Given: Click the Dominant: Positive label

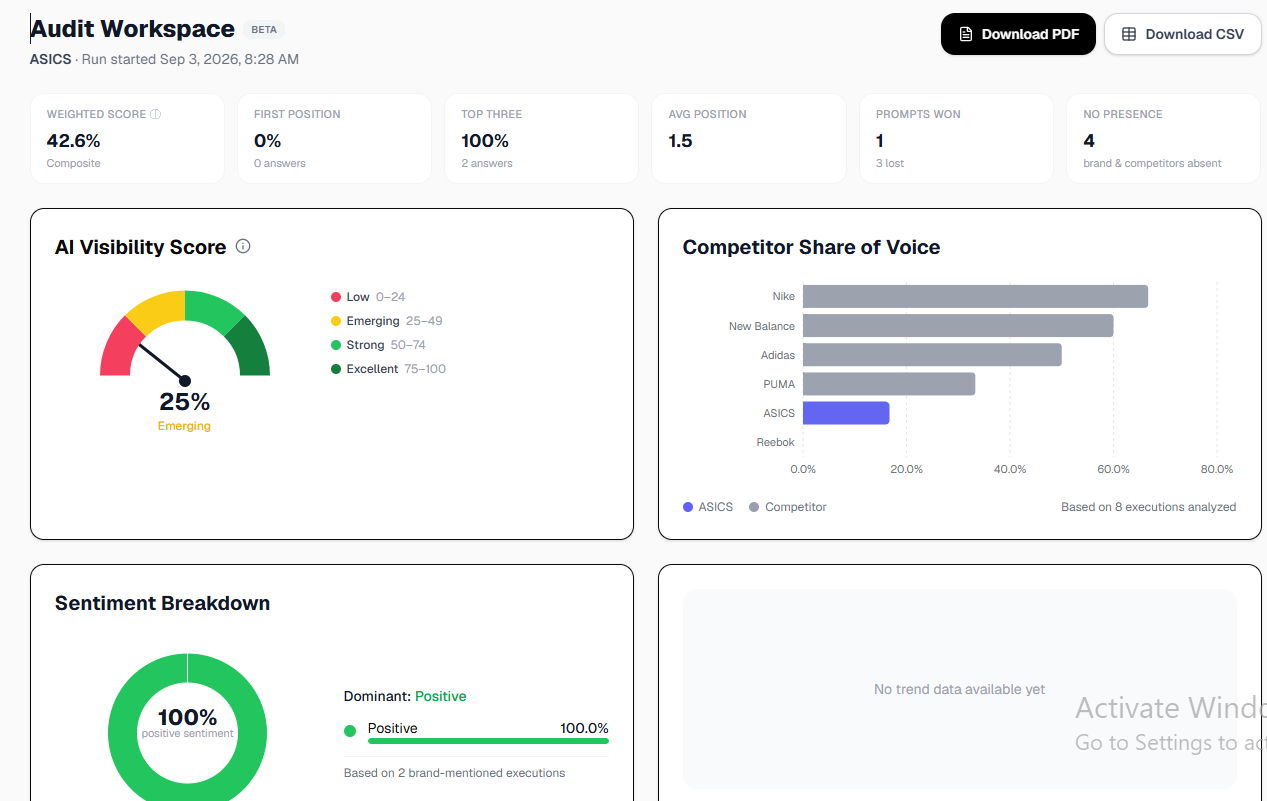Looking at the screenshot, I should point(405,696).
